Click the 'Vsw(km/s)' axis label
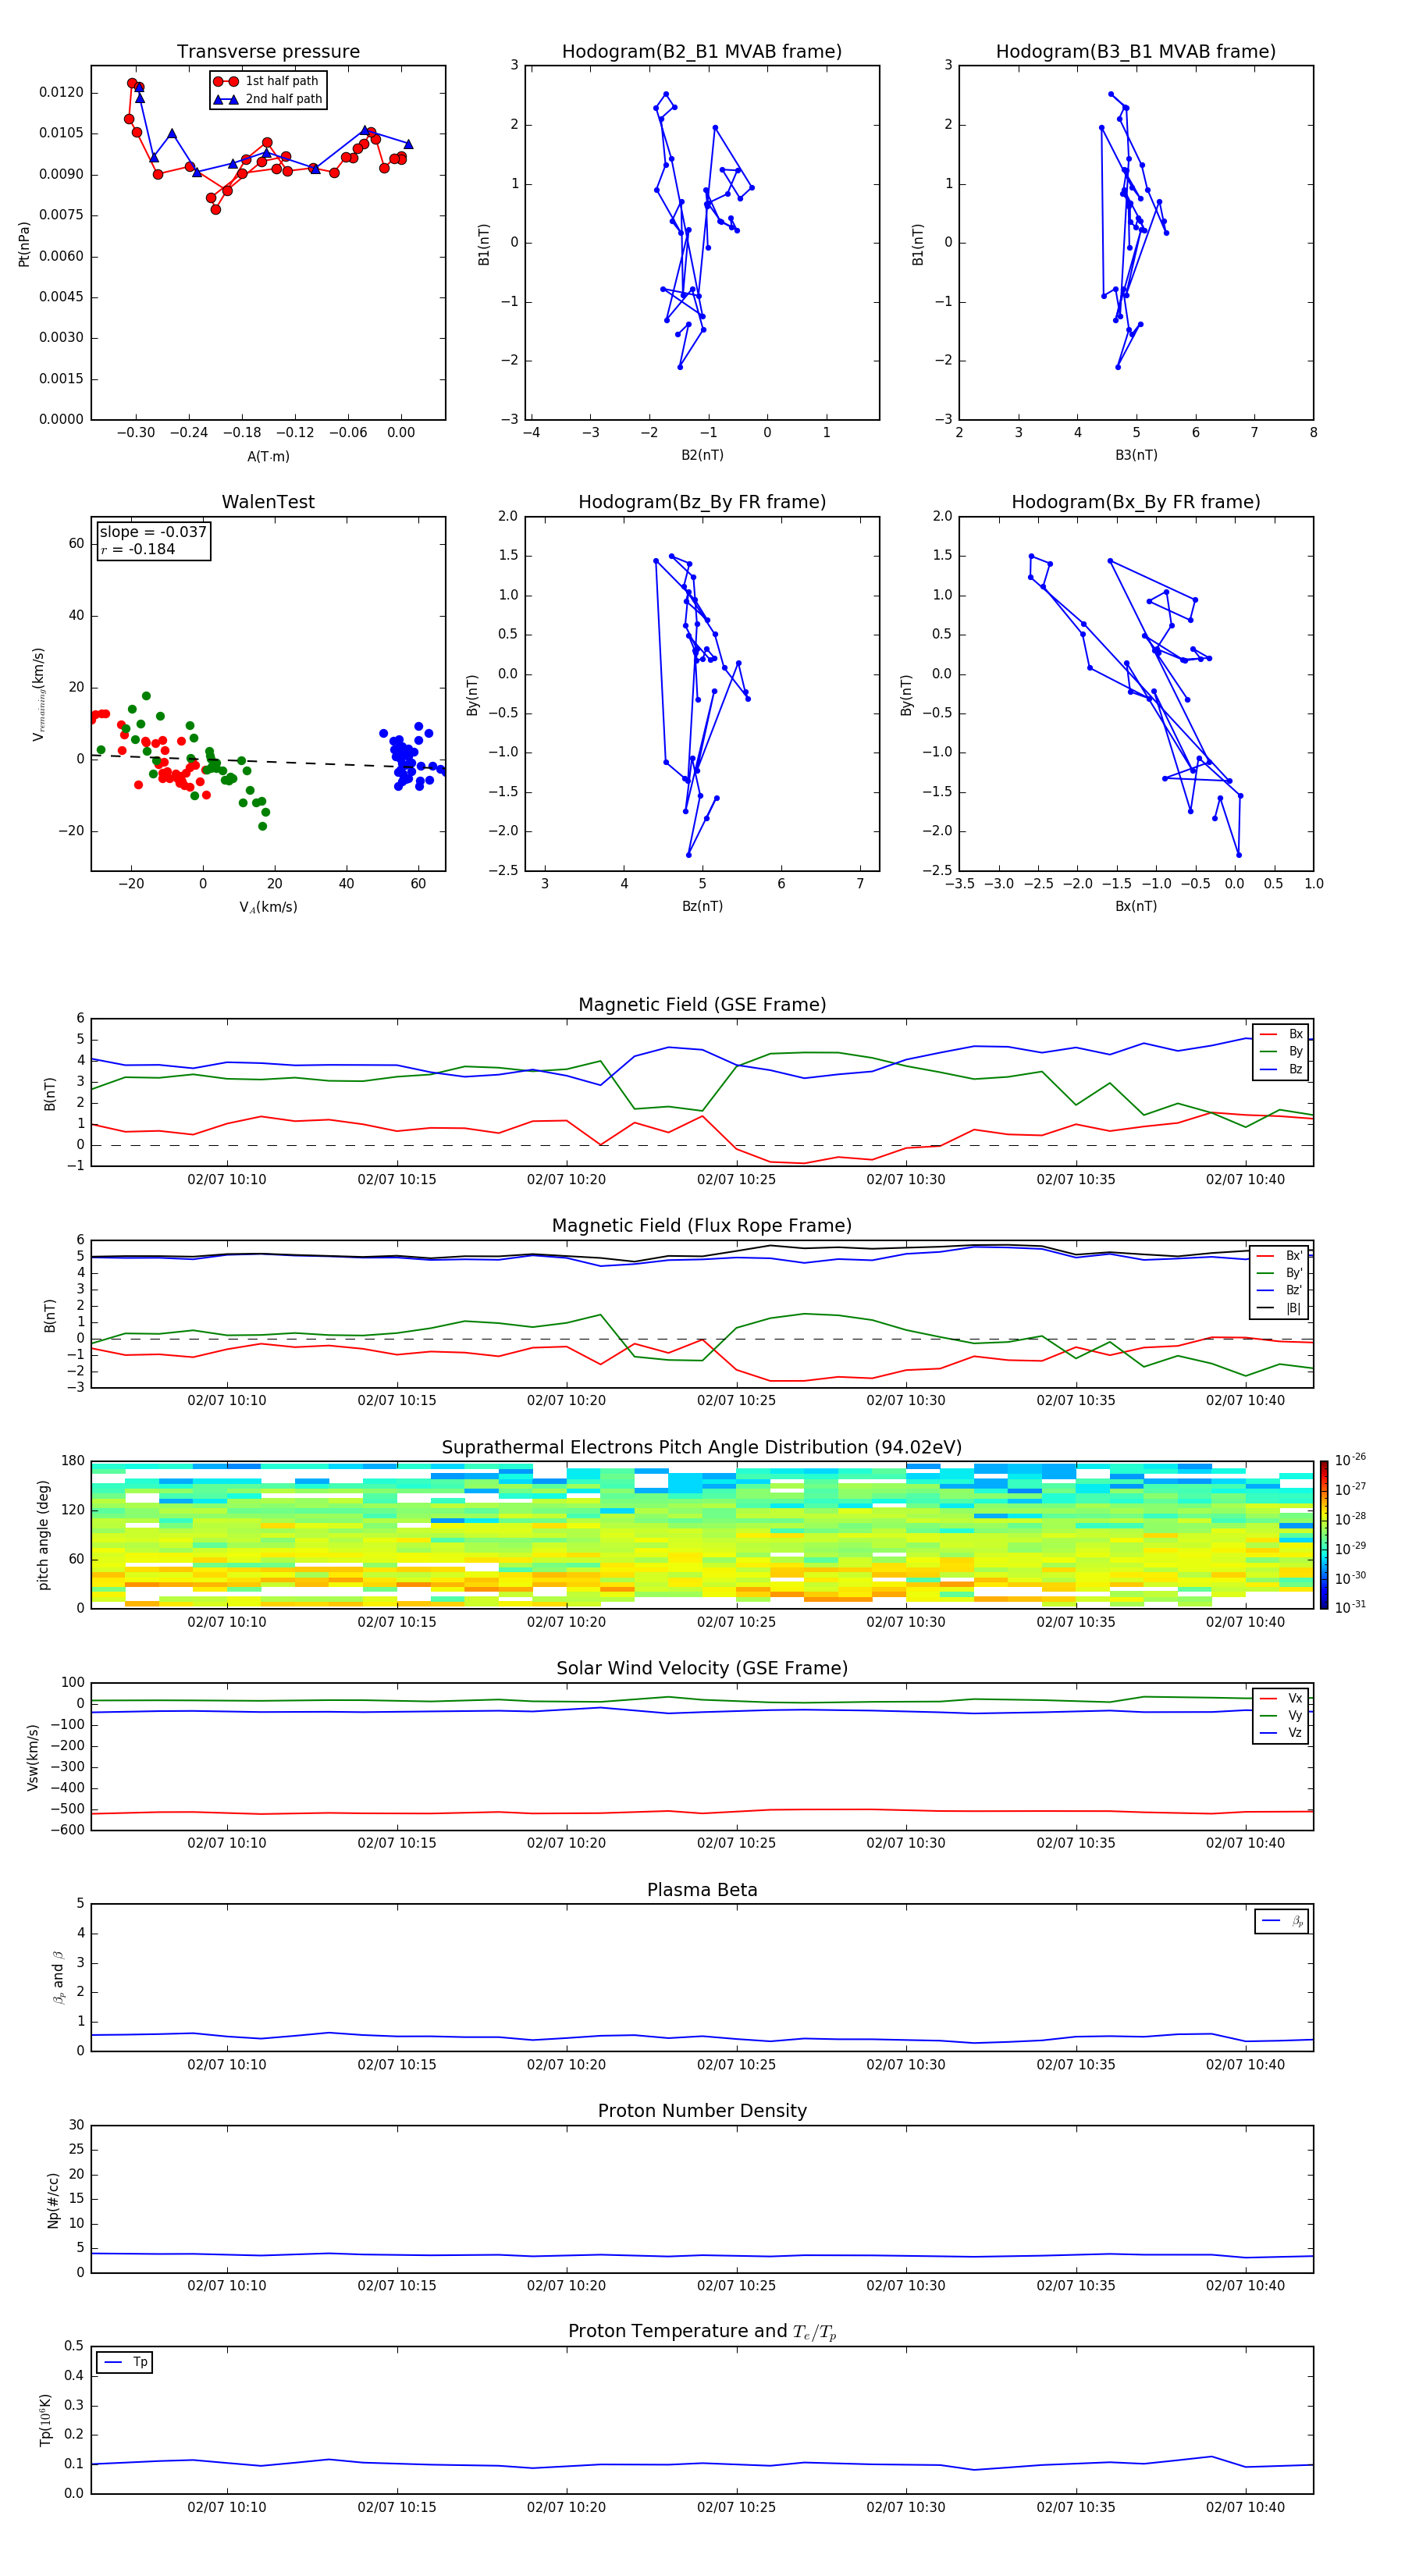Viewport: 1405px width, 2576px height. [33, 1757]
